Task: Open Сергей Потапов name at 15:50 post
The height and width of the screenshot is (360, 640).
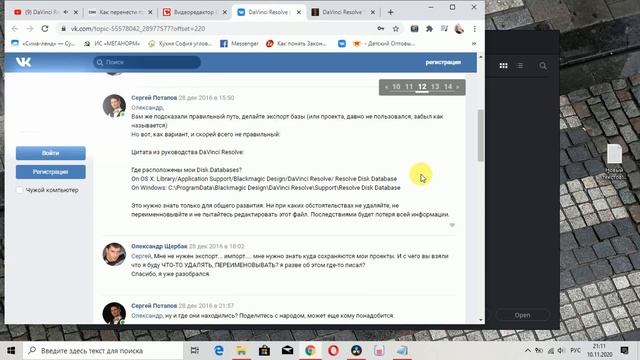Action: click(154, 98)
